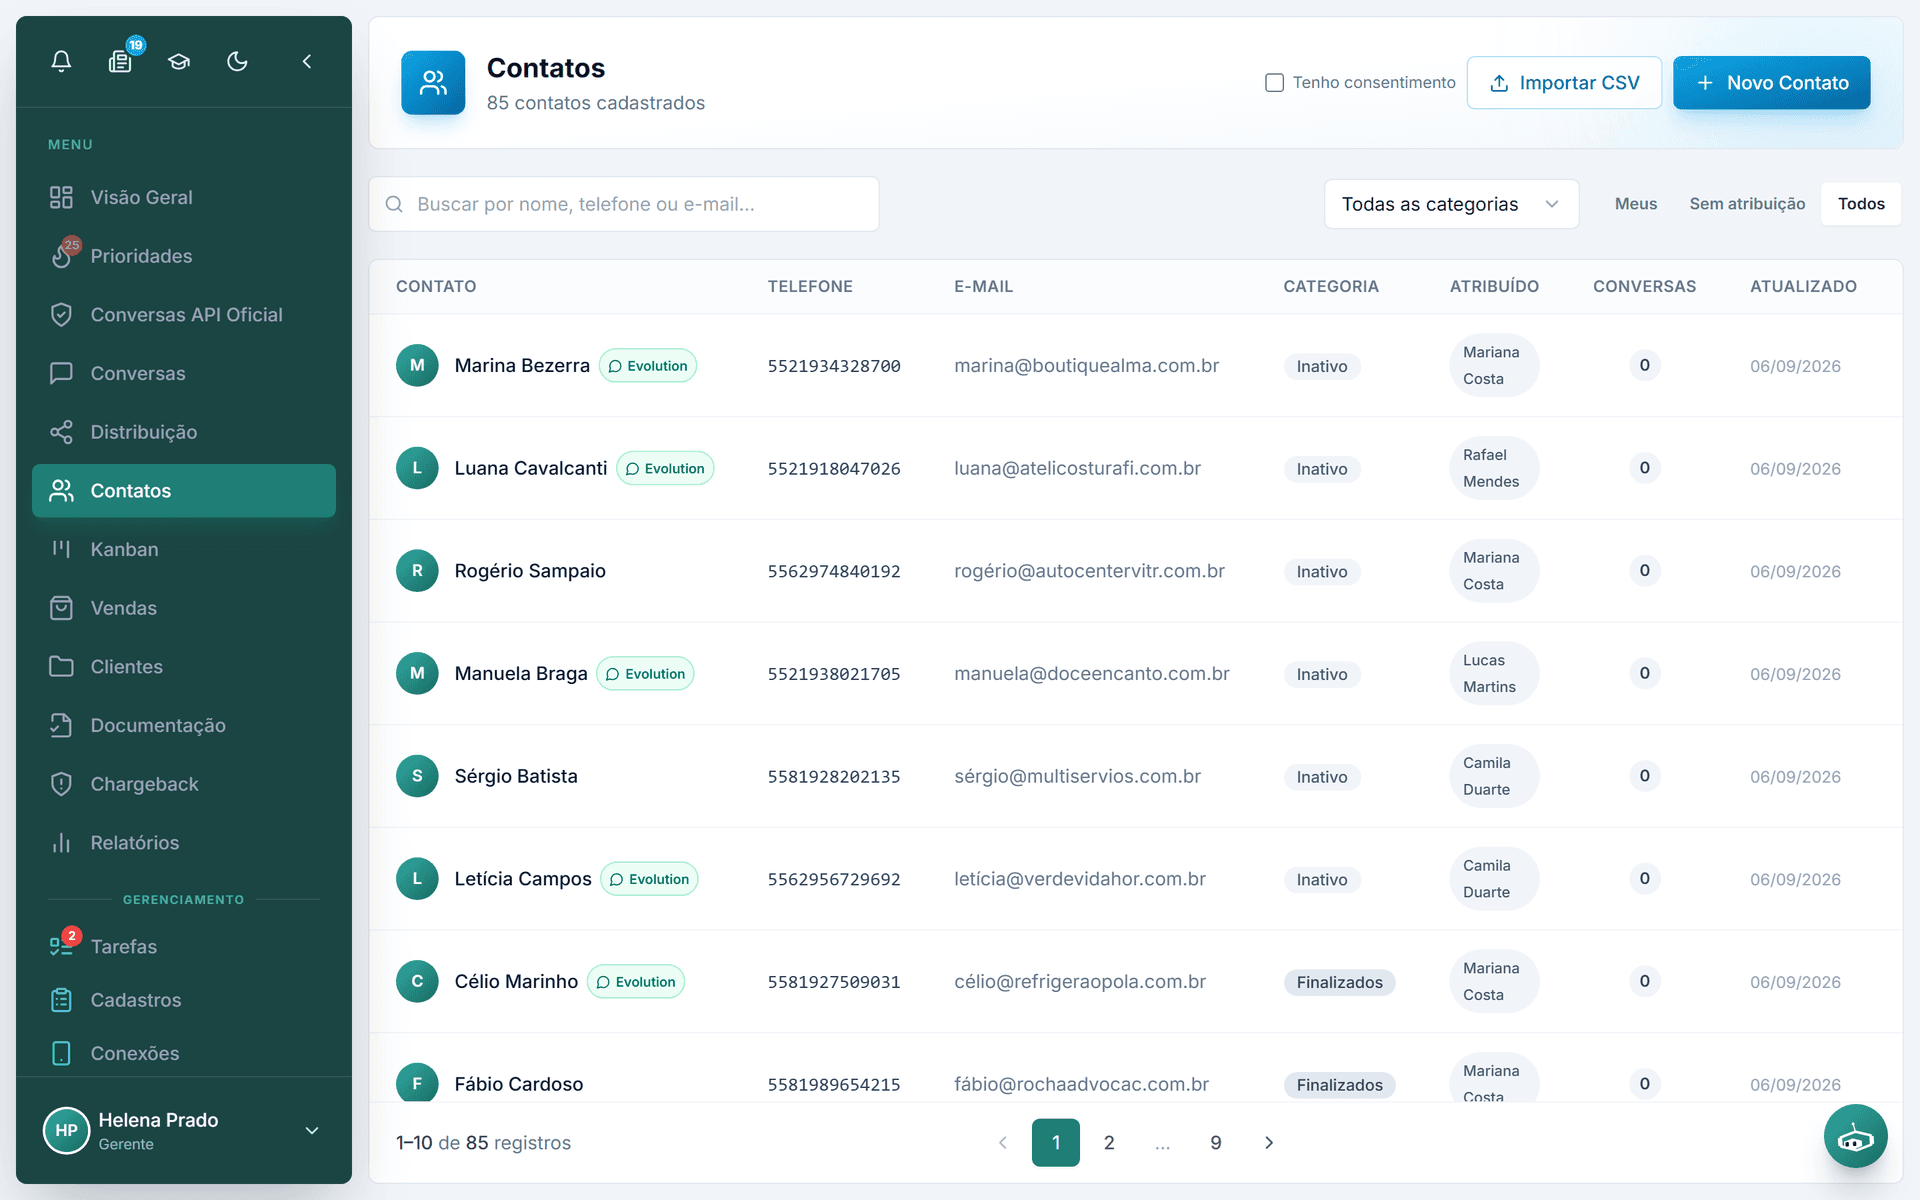The height and width of the screenshot is (1200, 1920).
Task: Open the news icon with badge 19
Action: tap(121, 61)
